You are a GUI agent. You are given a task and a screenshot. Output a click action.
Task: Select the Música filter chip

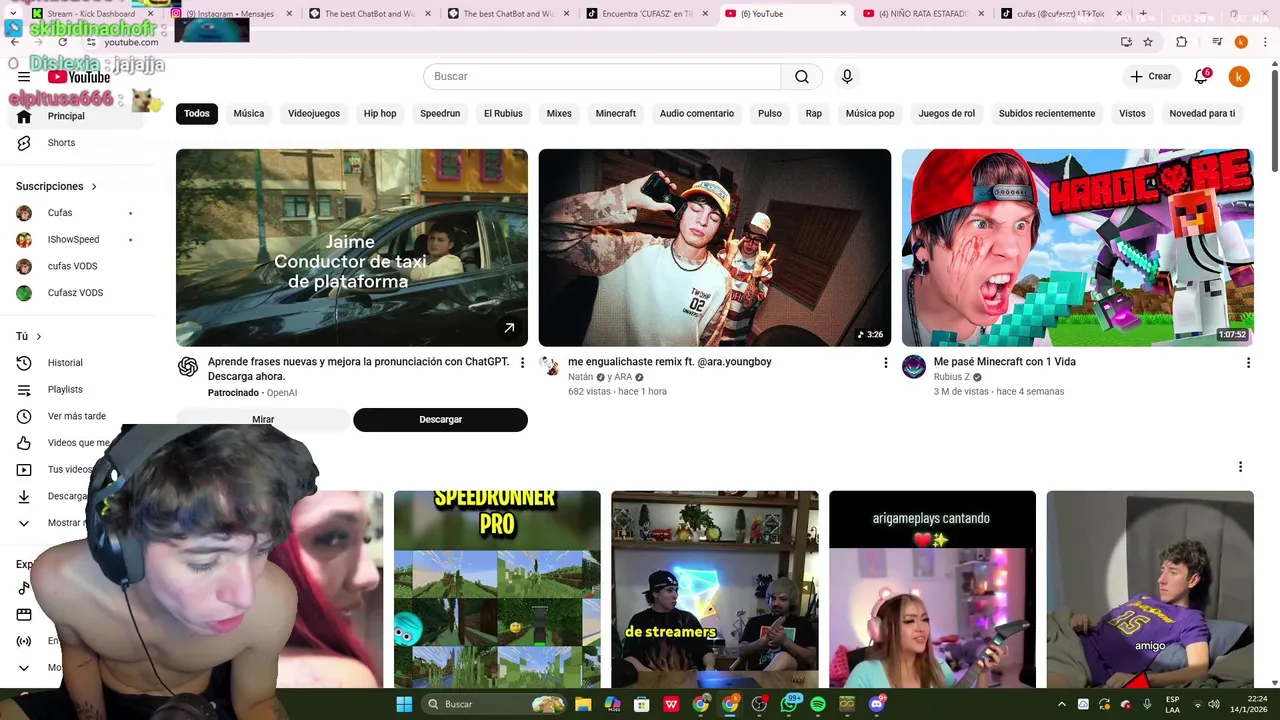point(249,114)
